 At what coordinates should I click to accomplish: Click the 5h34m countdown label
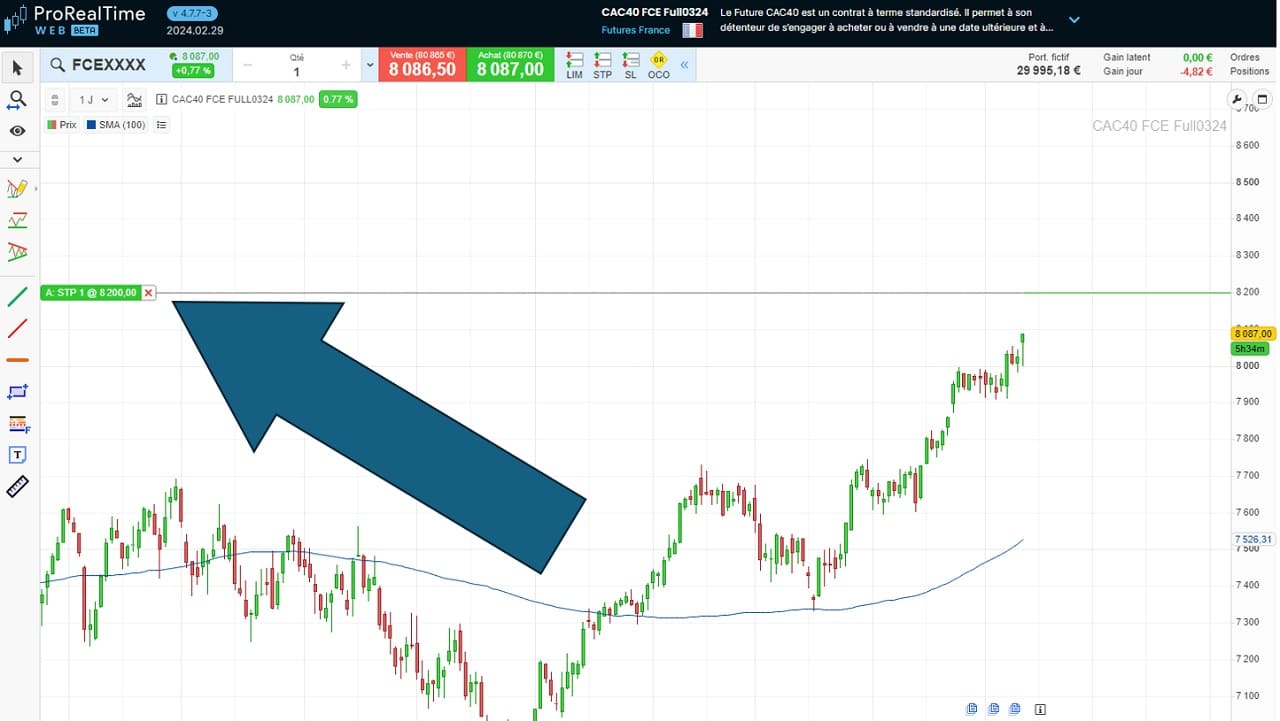point(1250,348)
